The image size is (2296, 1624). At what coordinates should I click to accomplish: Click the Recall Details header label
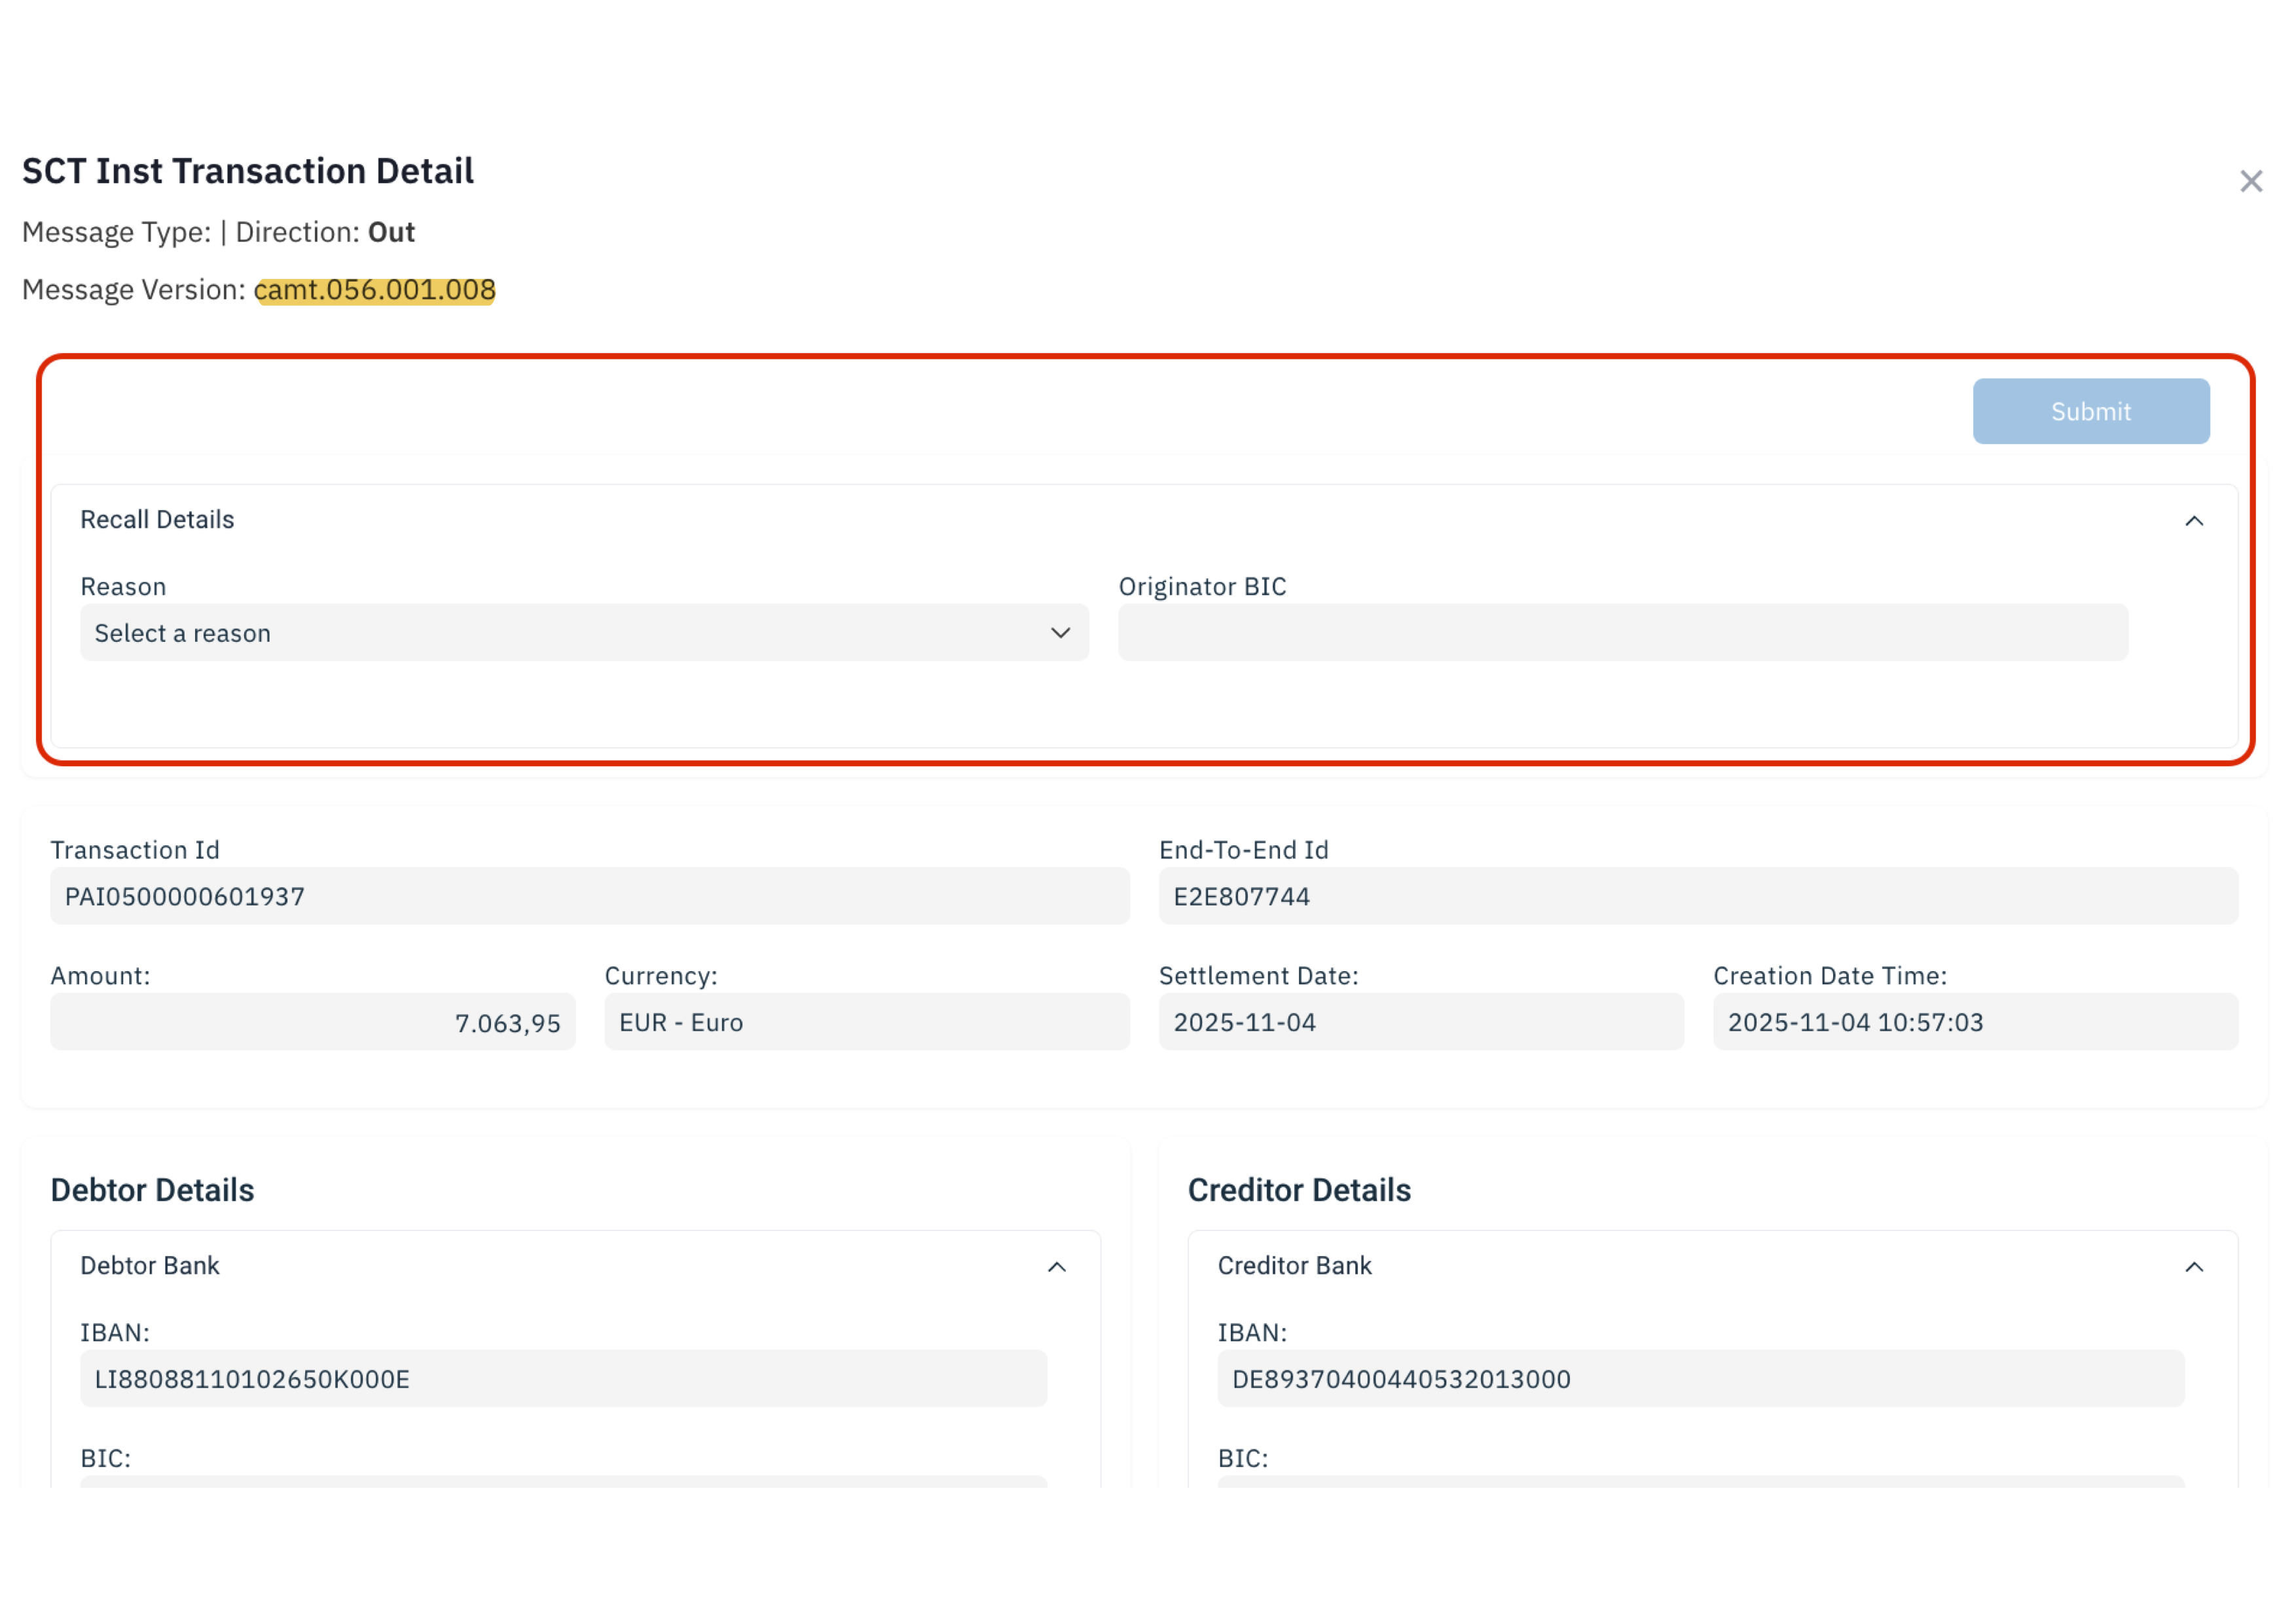pos(157,520)
